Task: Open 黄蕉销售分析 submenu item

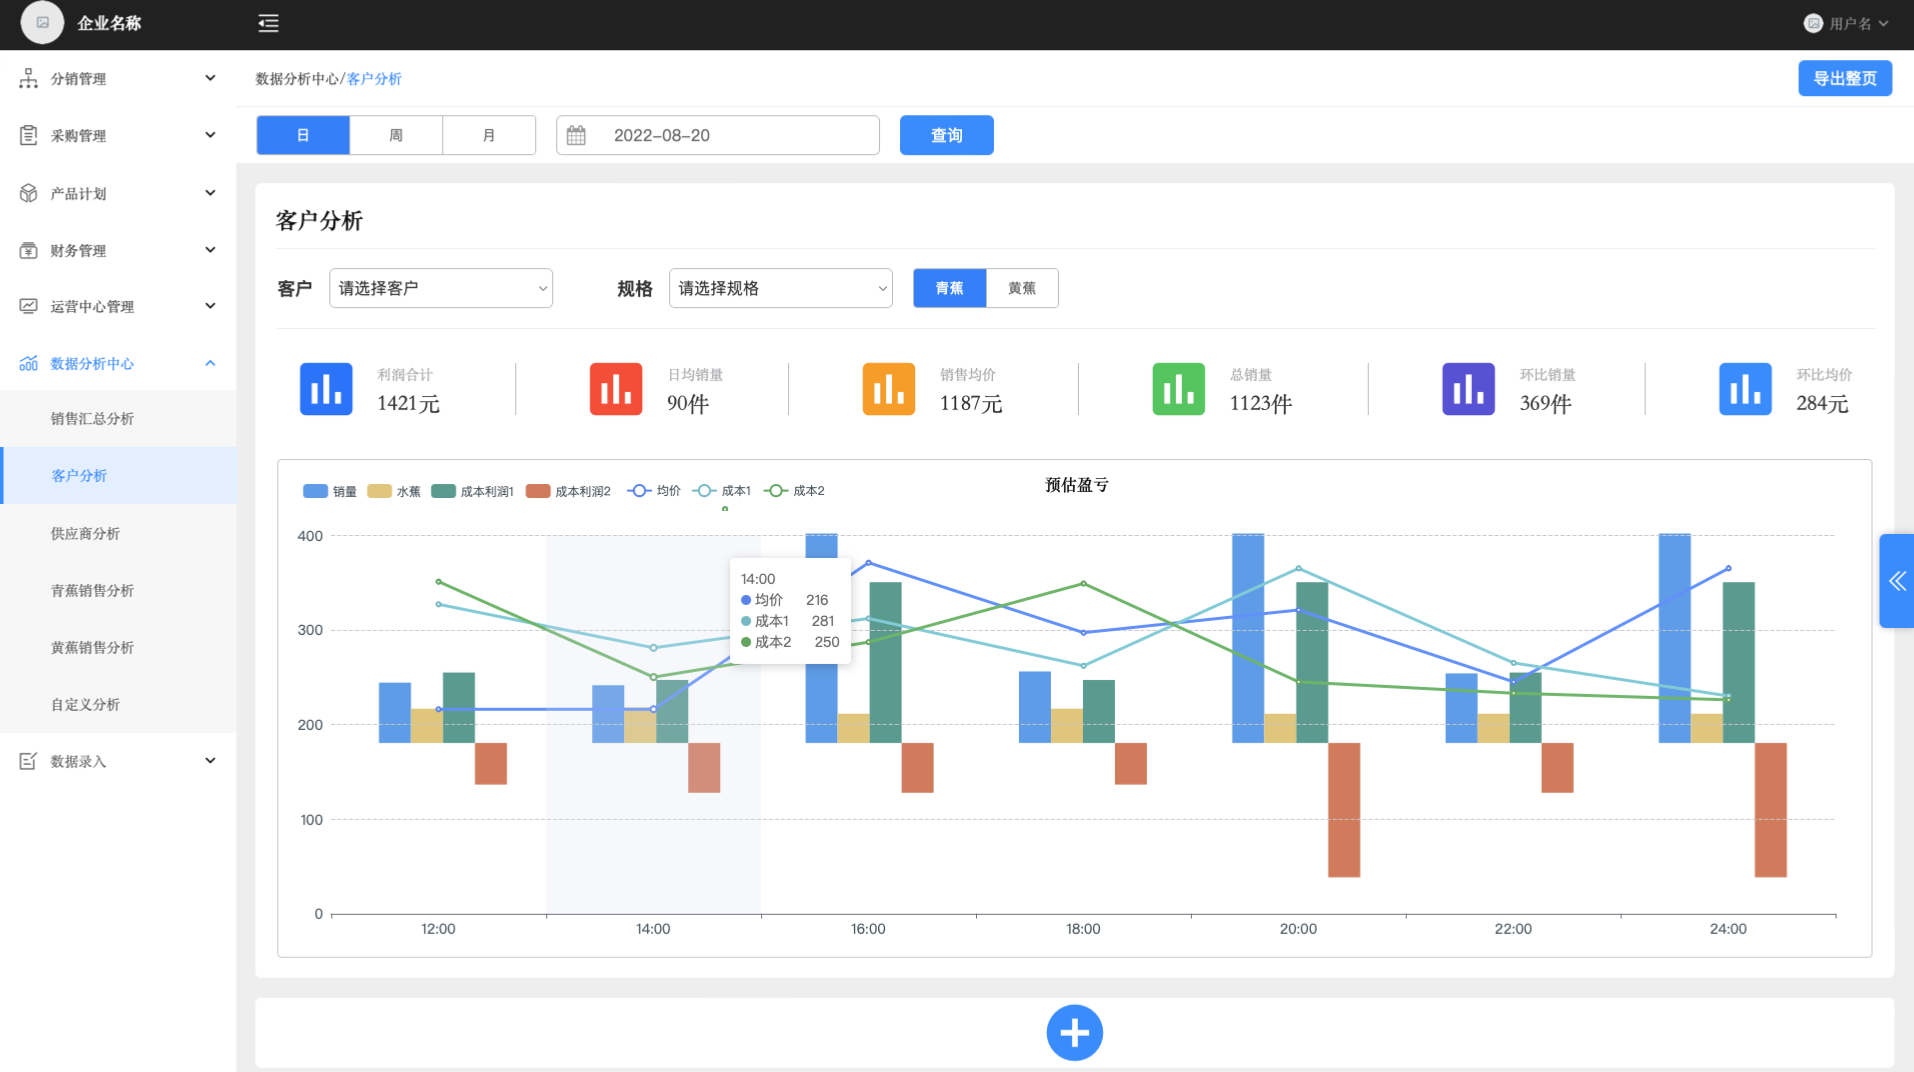Action: (118, 648)
